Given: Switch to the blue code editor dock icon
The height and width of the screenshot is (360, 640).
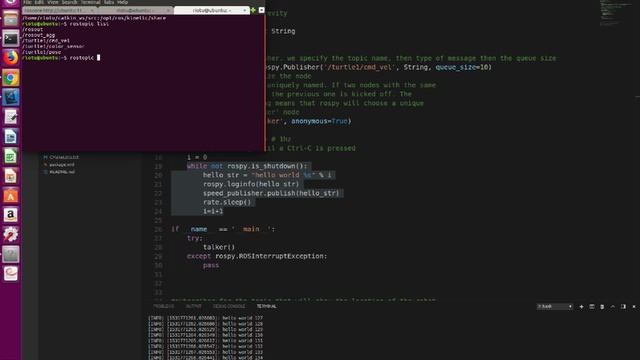Looking at the screenshot, I should [x=11, y=97].
